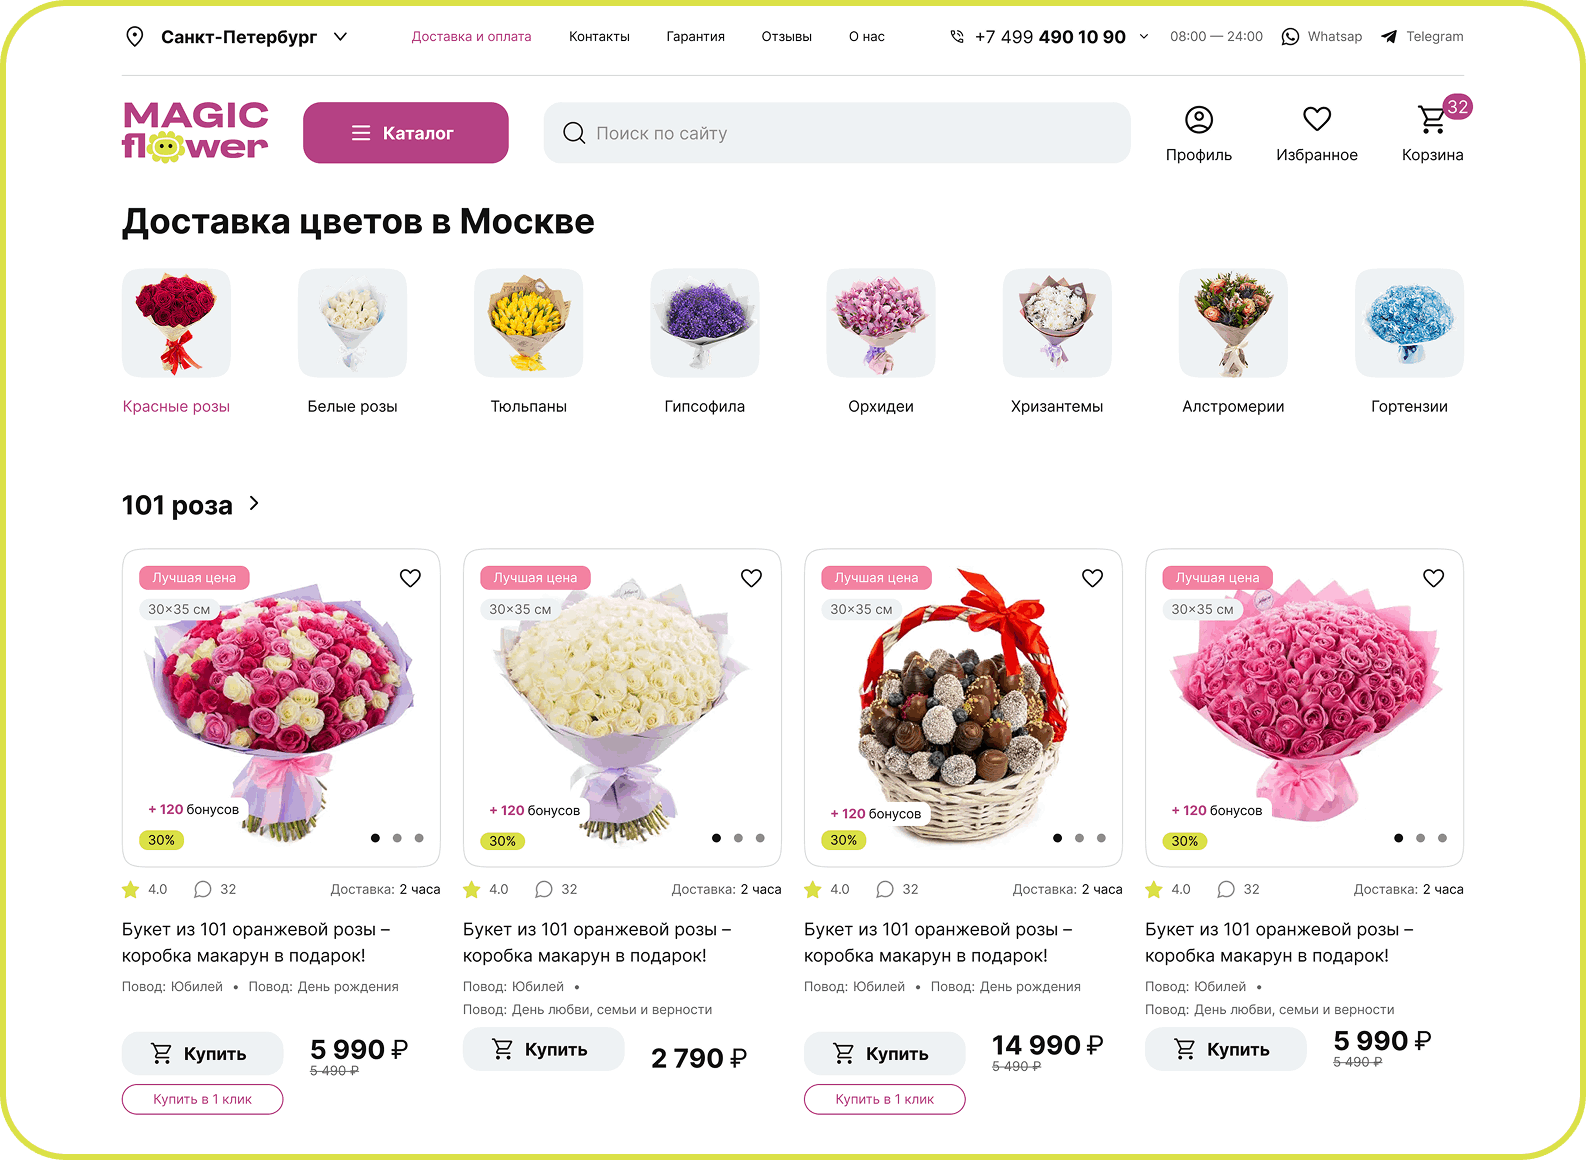Toggle favorite heart on the strawberry basket card

tap(1092, 578)
